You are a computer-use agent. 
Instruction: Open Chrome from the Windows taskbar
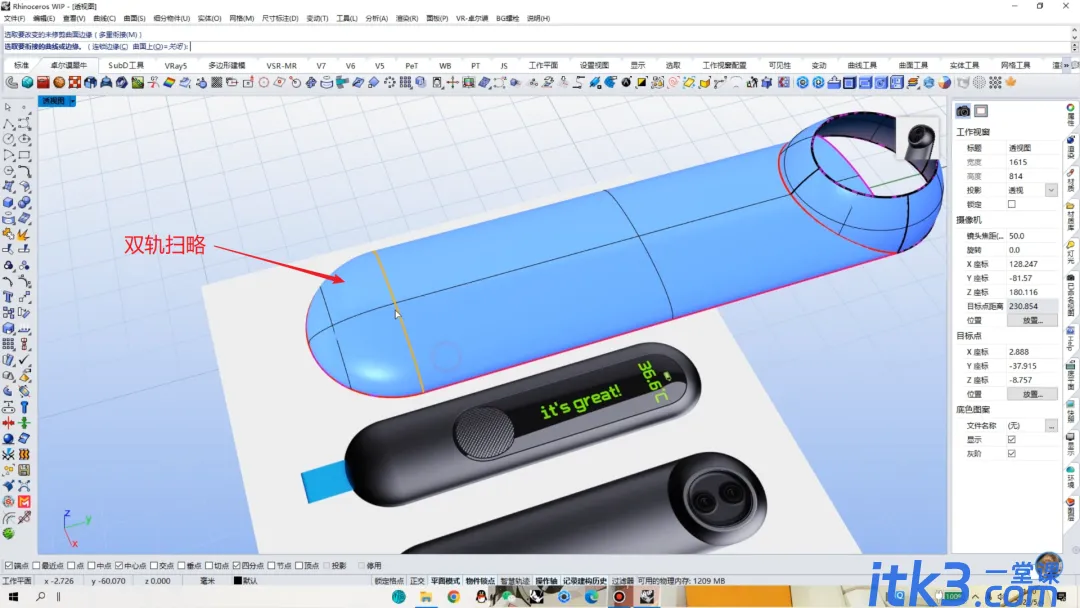click(x=453, y=597)
